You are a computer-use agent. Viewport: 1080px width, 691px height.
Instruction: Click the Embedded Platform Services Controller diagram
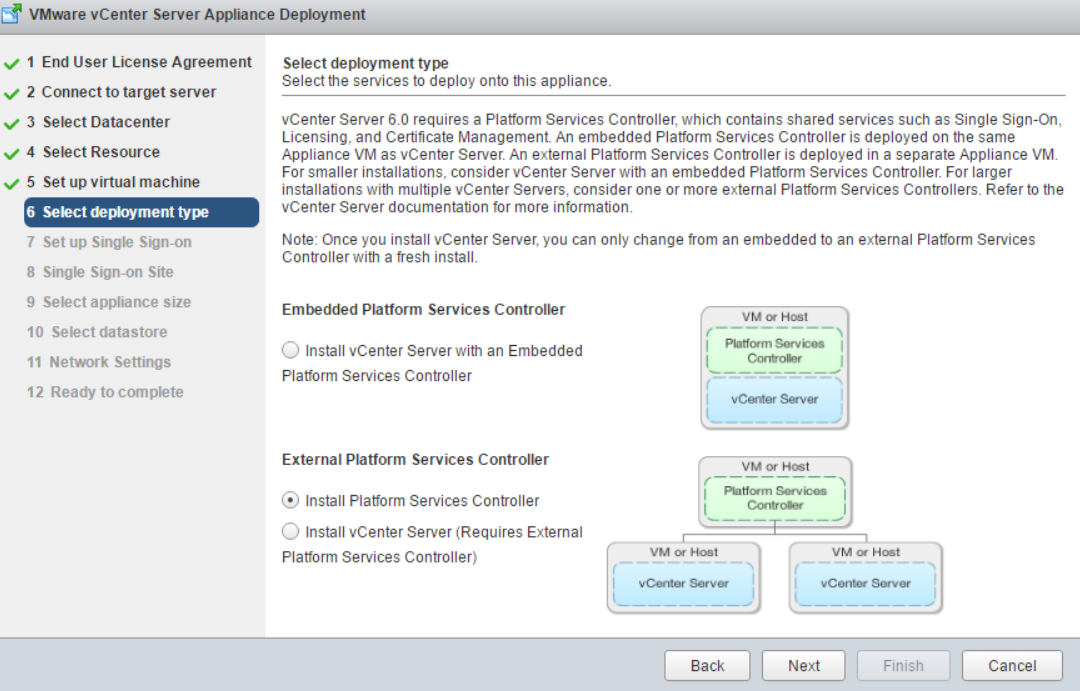coord(774,368)
